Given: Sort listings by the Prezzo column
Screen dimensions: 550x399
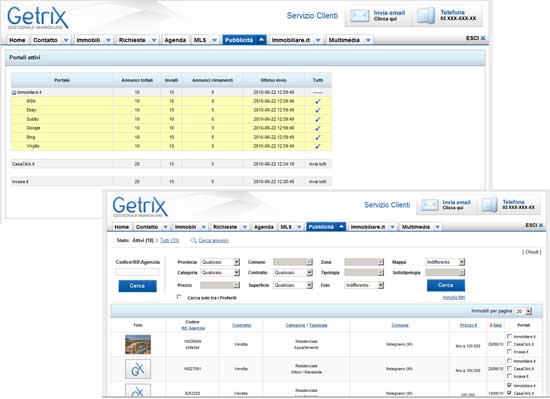Looking at the screenshot, I should (x=469, y=325).
